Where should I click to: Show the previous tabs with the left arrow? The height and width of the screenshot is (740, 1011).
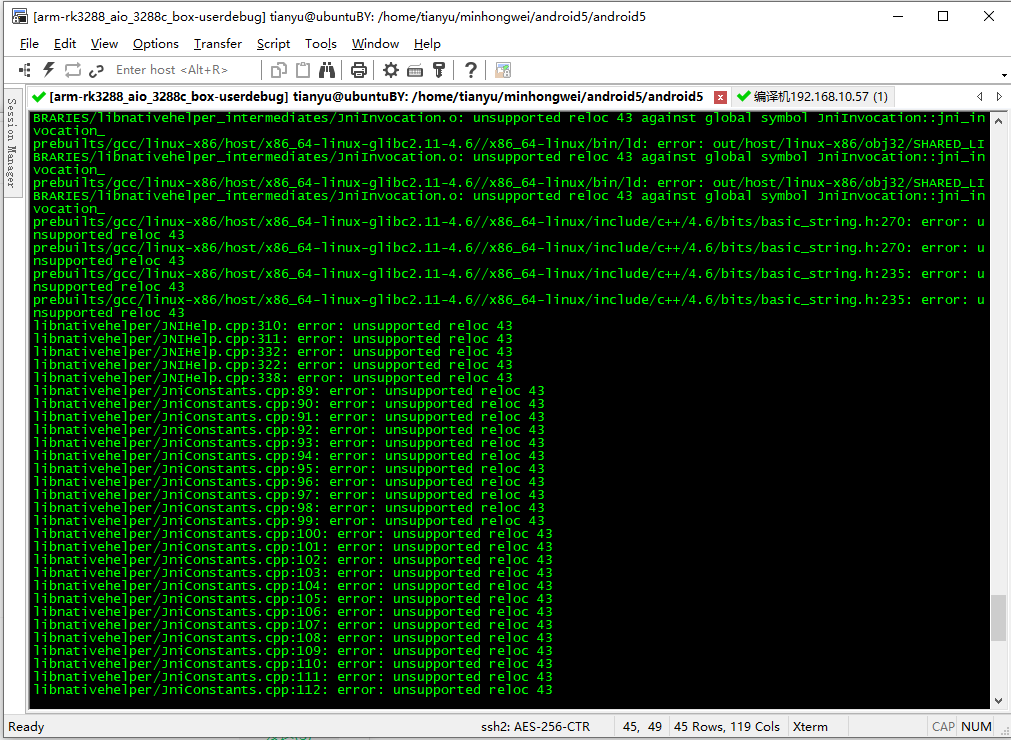979,97
